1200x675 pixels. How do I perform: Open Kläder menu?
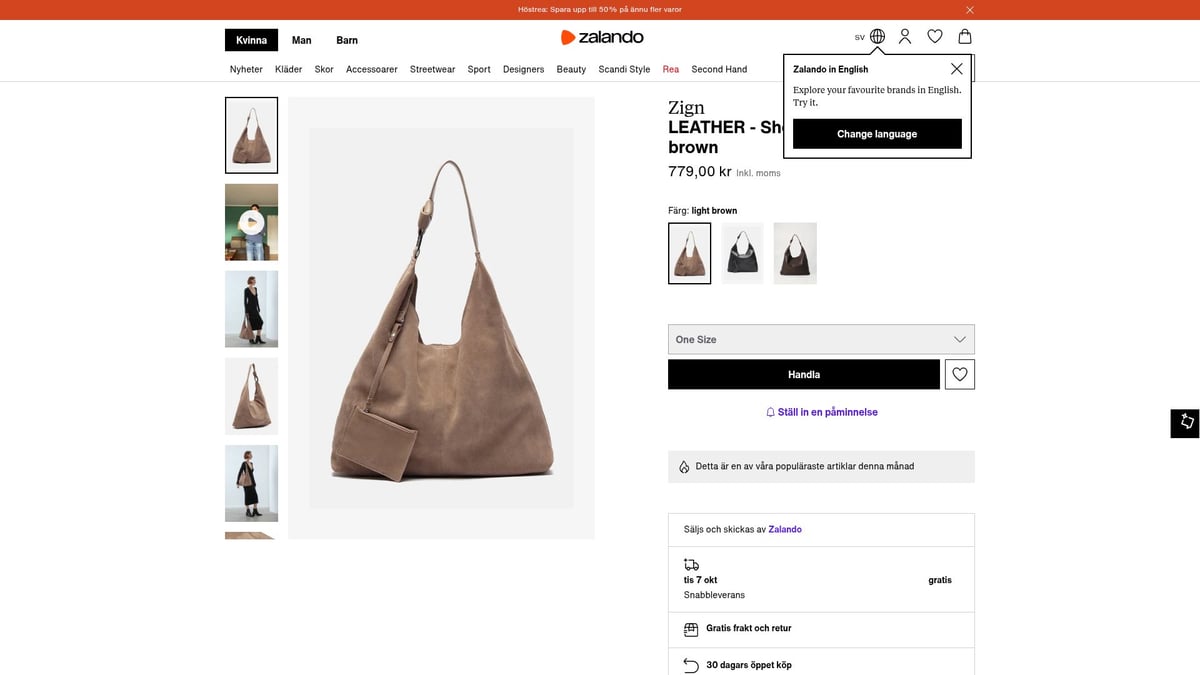coord(289,69)
